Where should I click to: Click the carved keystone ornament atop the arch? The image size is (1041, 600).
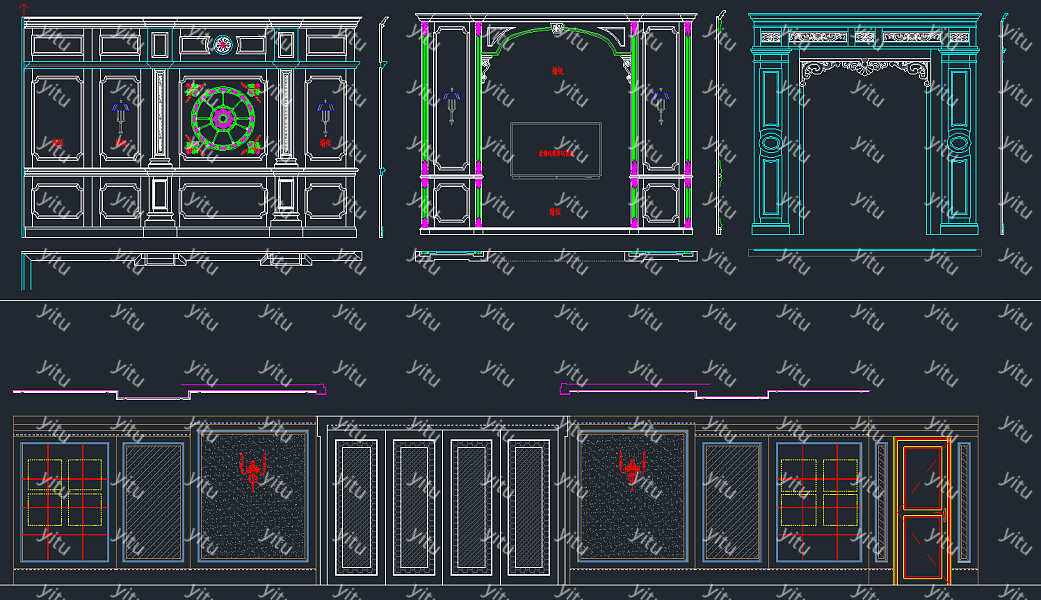[x=558, y=29]
